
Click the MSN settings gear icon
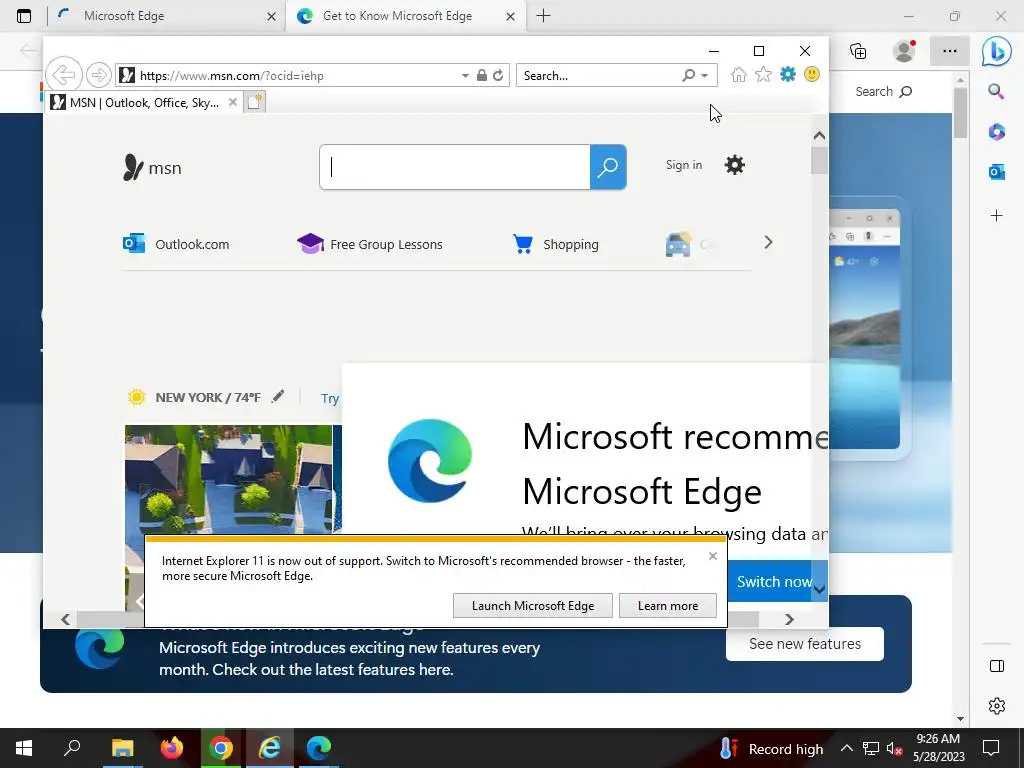(735, 165)
